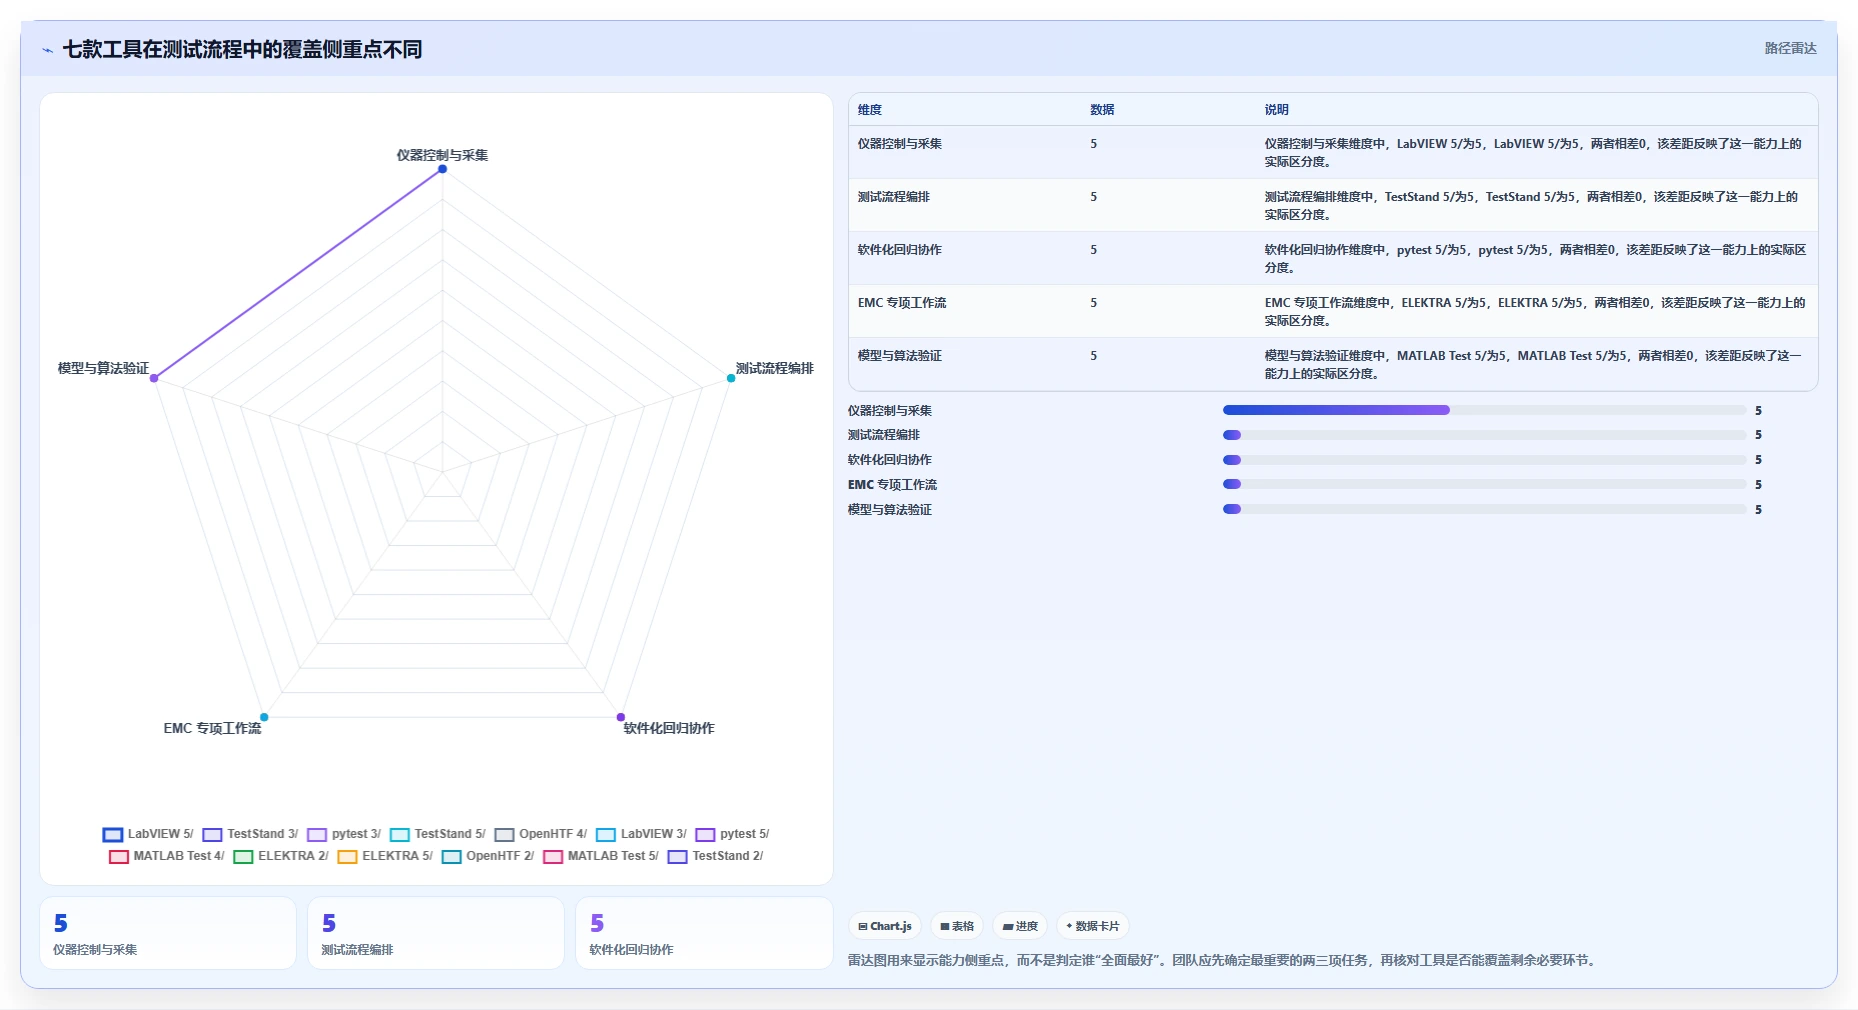1858x1010 pixels.
Task: Click the 仪器控制与采集 progress bar
Action: (1484, 410)
